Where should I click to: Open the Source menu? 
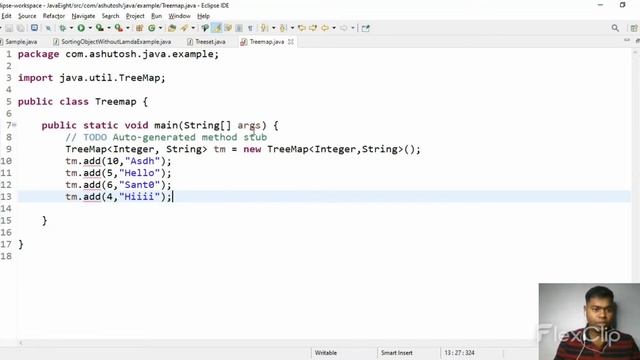pyautogui.click(x=27, y=16)
